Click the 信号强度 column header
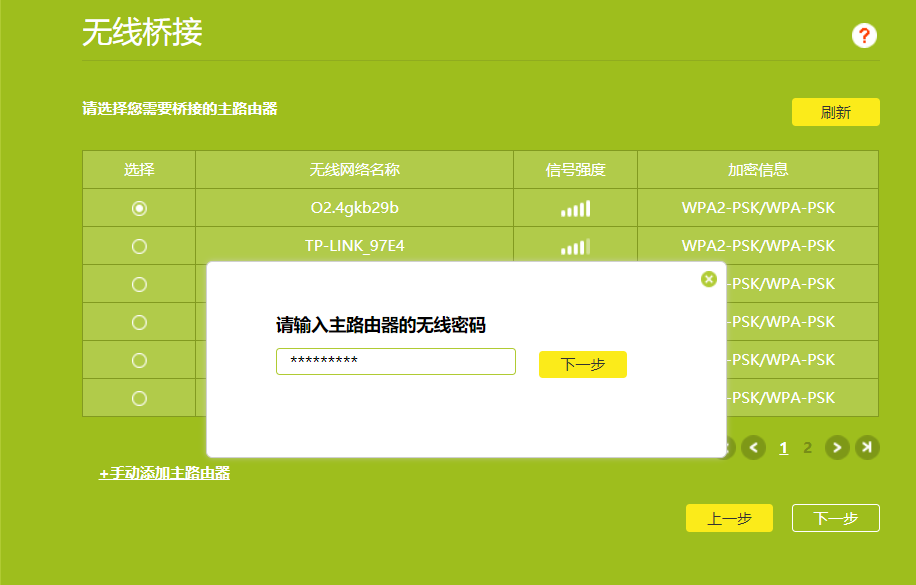916x585 pixels. 575,169
